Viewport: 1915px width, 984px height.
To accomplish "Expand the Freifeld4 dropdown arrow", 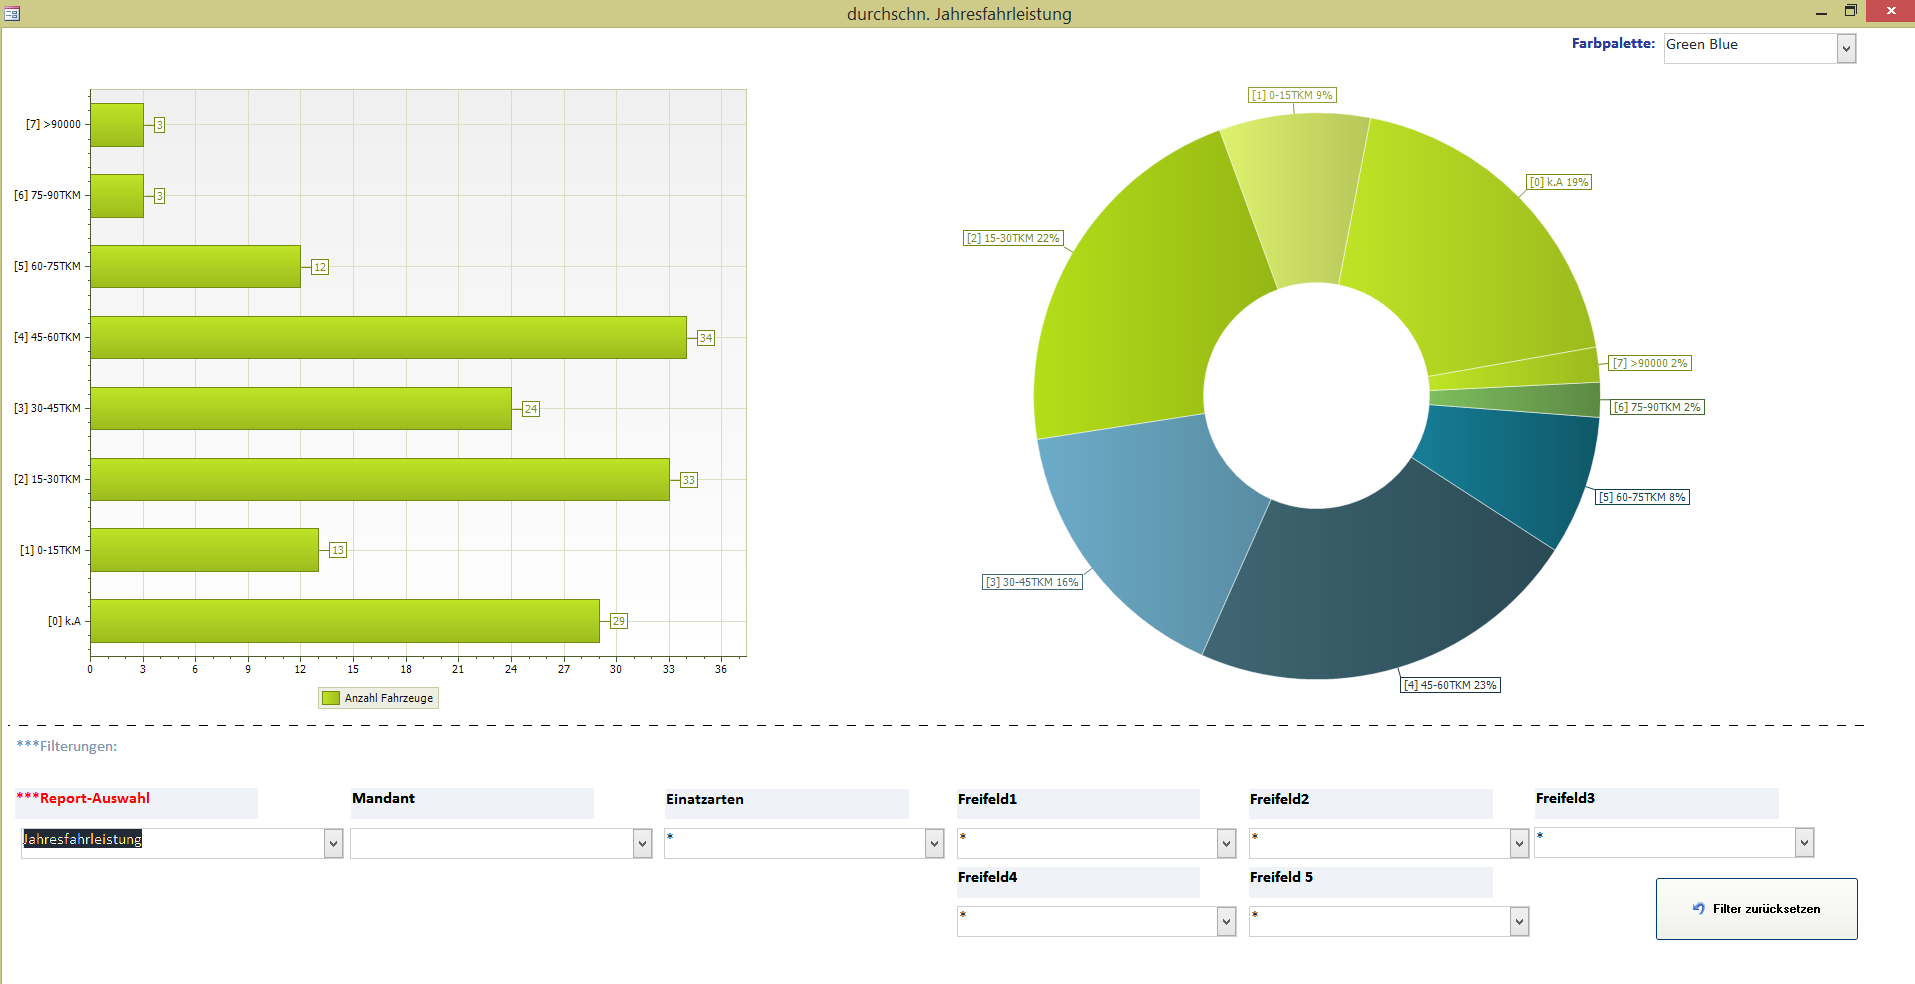I will [x=1226, y=921].
